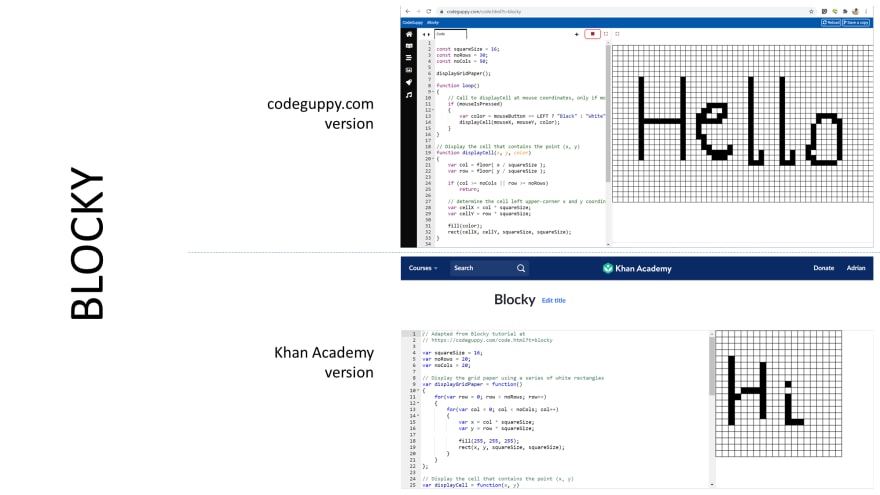Click the fullscreen icon above the canvas
Viewport: 880px width, 495px height.
pyautogui.click(x=617, y=34)
